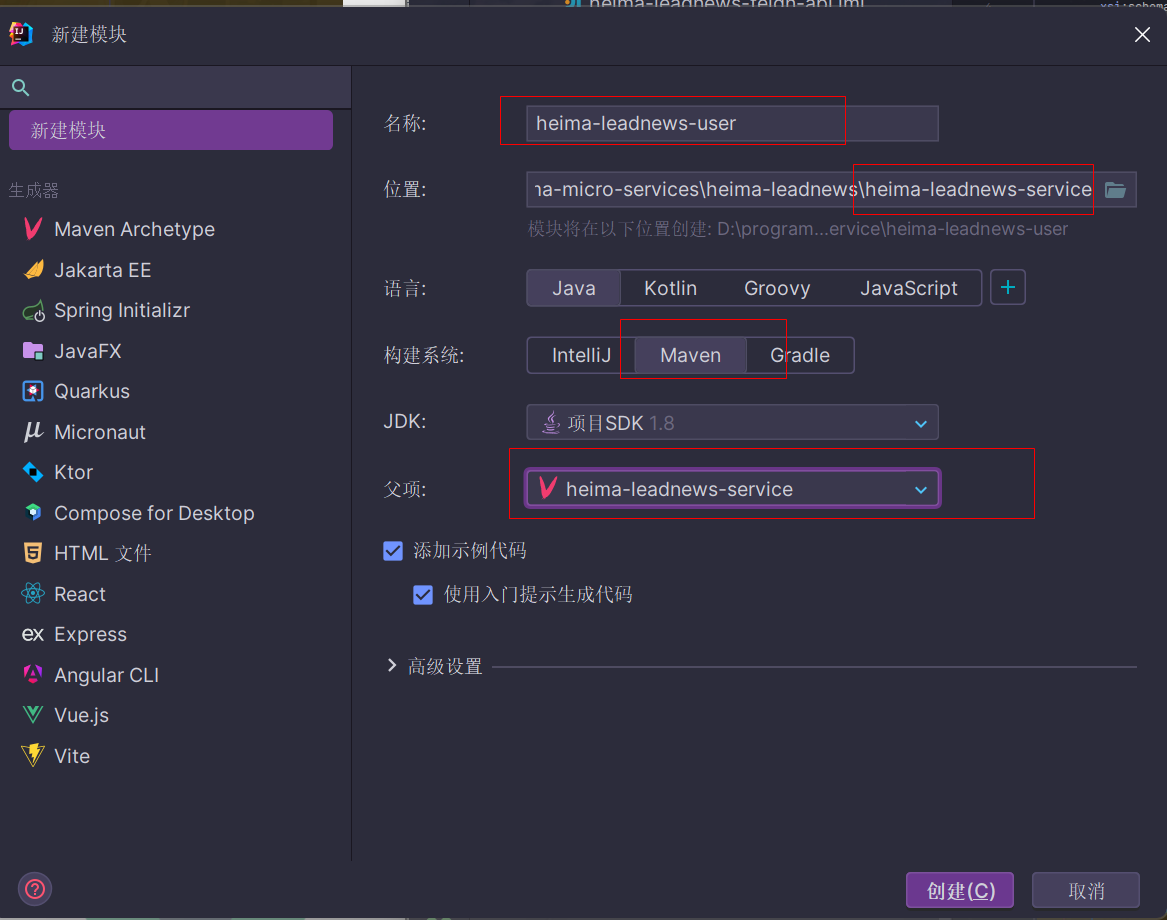Image resolution: width=1167 pixels, height=920 pixels.
Task: Toggle the 使用入门提示生成代码 checkbox
Action: pyautogui.click(x=423, y=595)
